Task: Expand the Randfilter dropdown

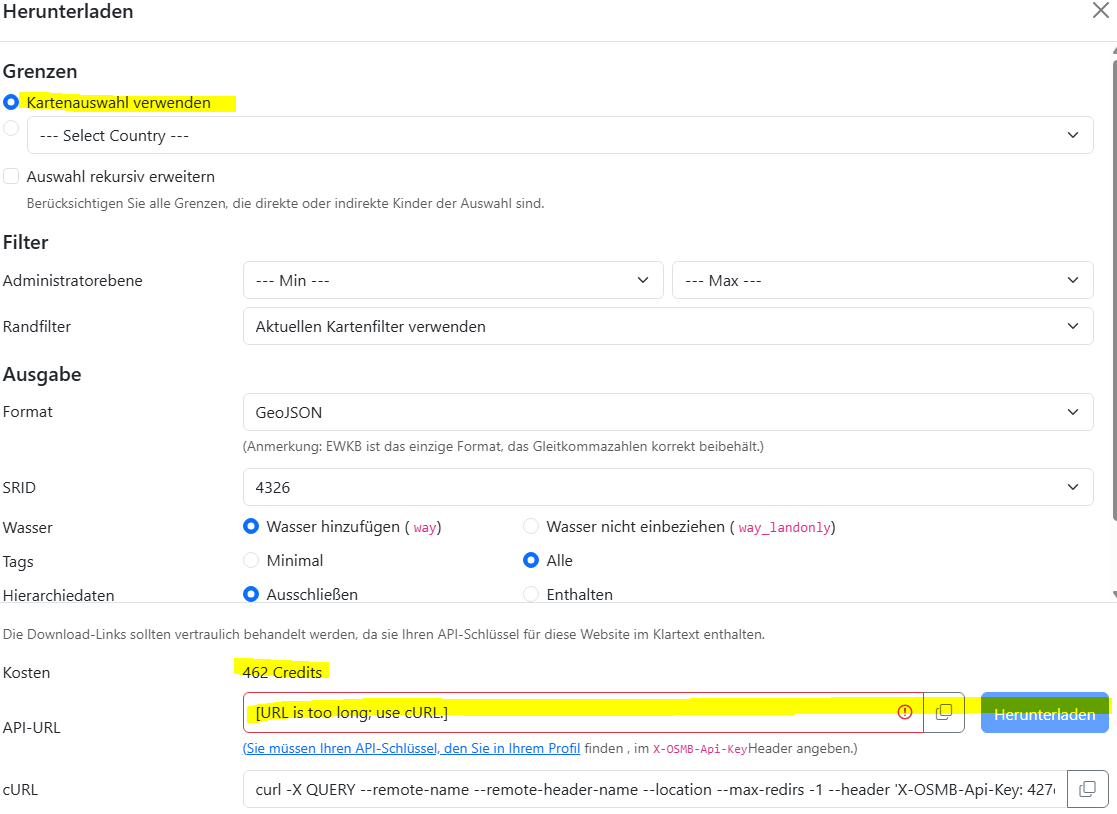Action: 668,326
